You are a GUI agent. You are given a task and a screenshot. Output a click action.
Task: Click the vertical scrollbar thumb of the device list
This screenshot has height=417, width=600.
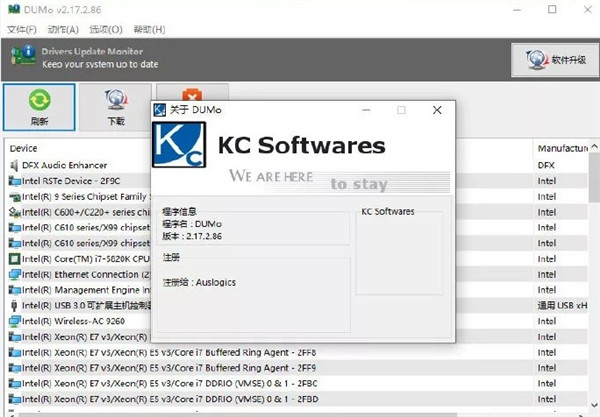594,177
